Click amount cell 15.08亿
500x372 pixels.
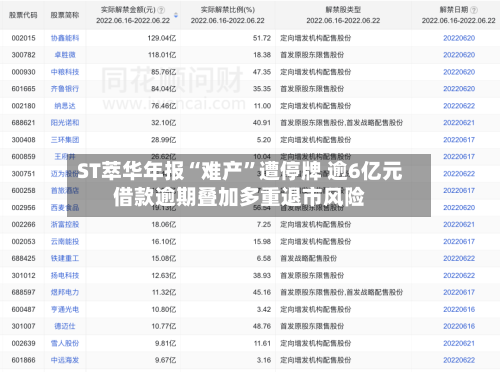[163, 258]
